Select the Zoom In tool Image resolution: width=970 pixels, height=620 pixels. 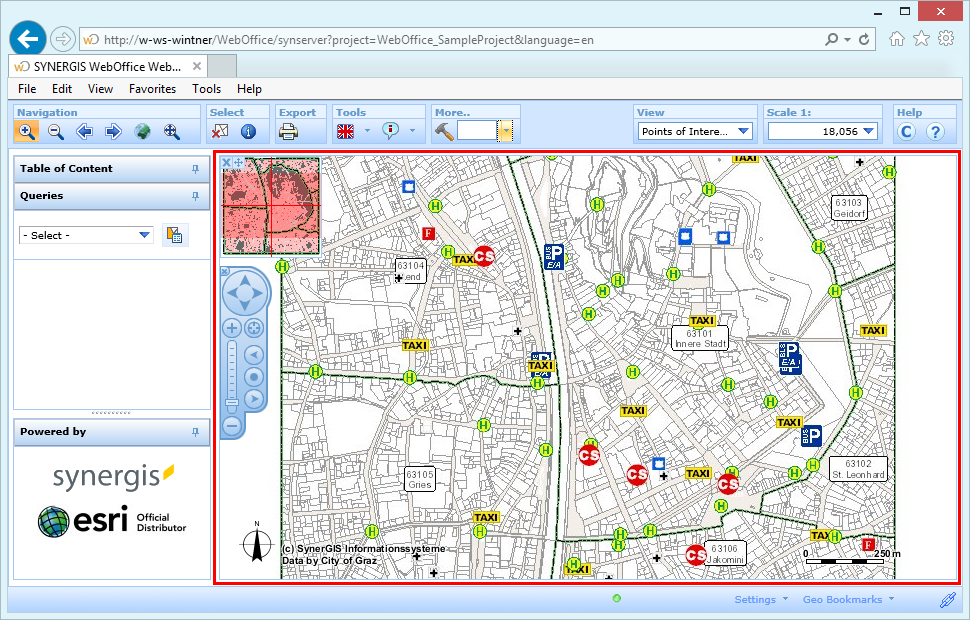coord(26,130)
